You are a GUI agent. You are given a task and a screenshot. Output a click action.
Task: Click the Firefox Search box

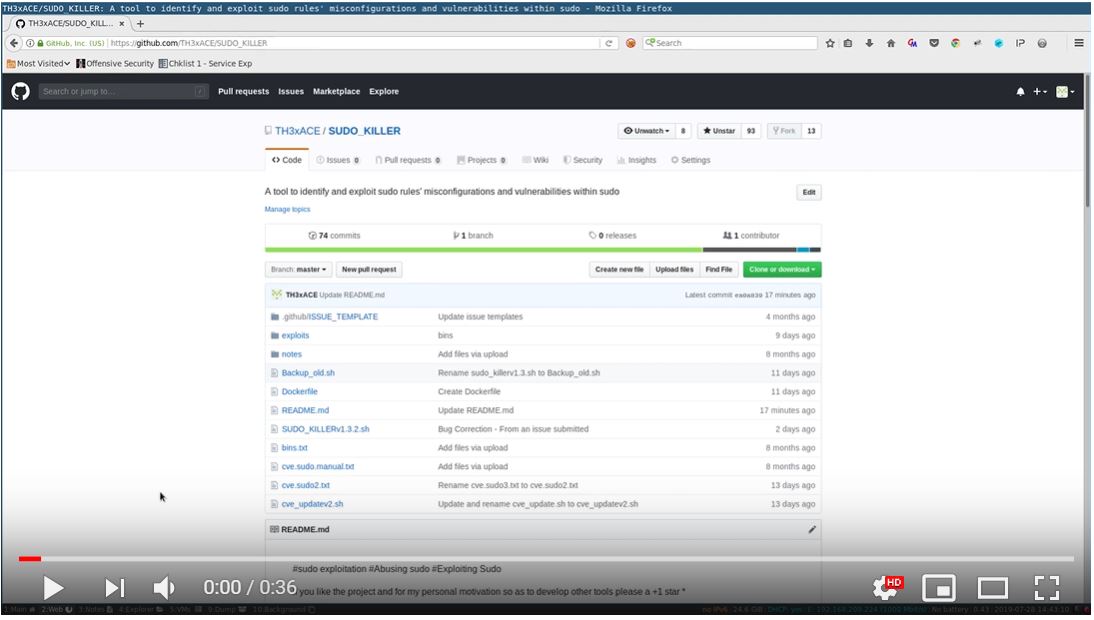coord(730,43)
